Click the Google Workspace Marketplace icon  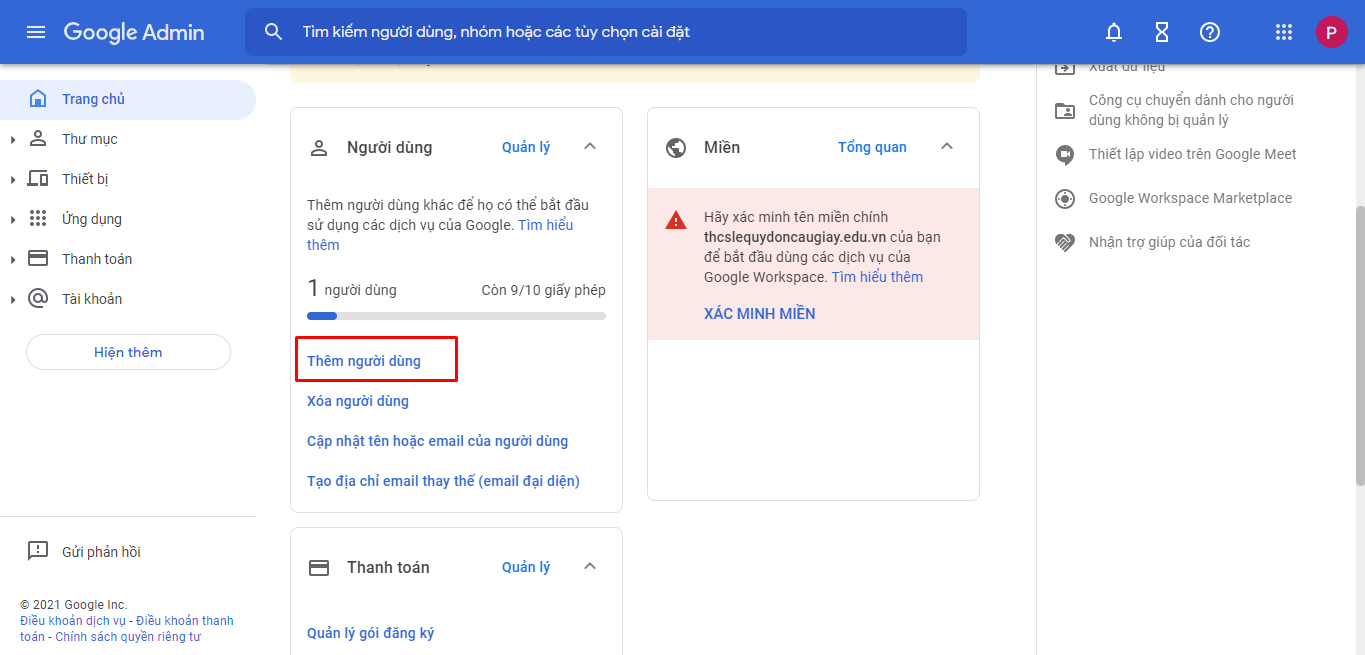(x=1065, y=199)
